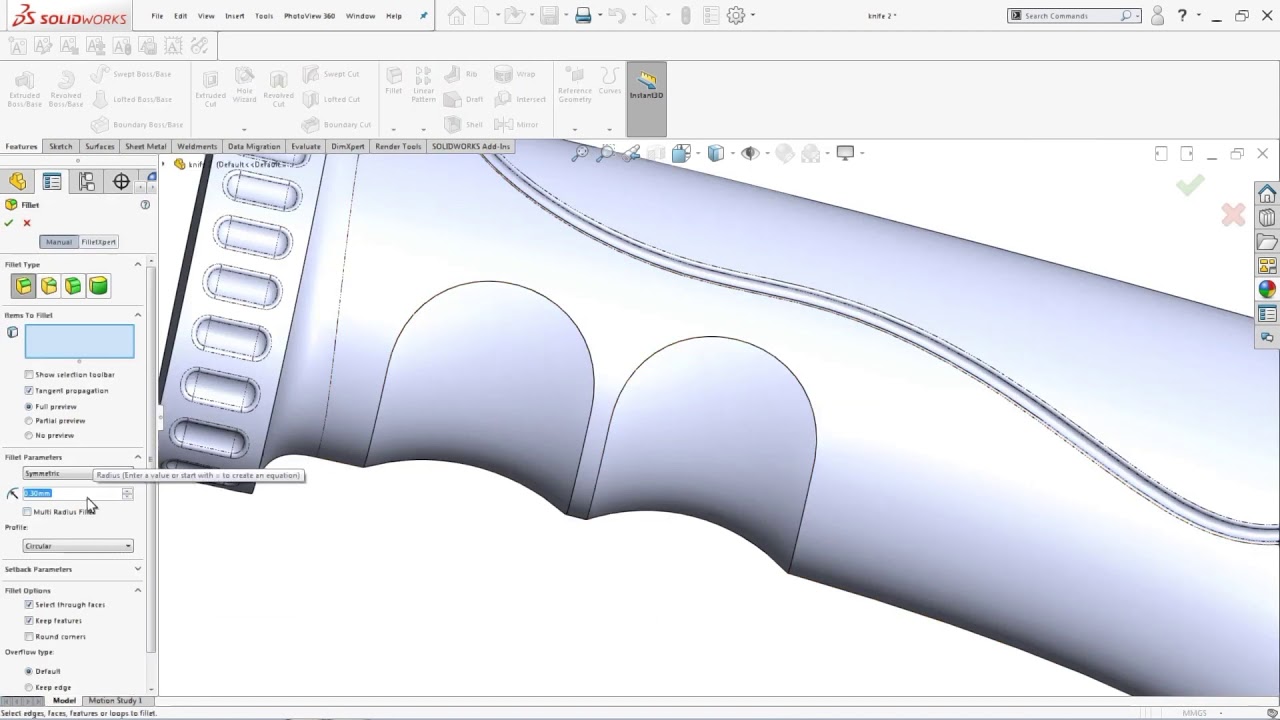Select Variable Size fillet type
Image resolution: width=1280 pixels, height=720 pixels.
(48, 286)
